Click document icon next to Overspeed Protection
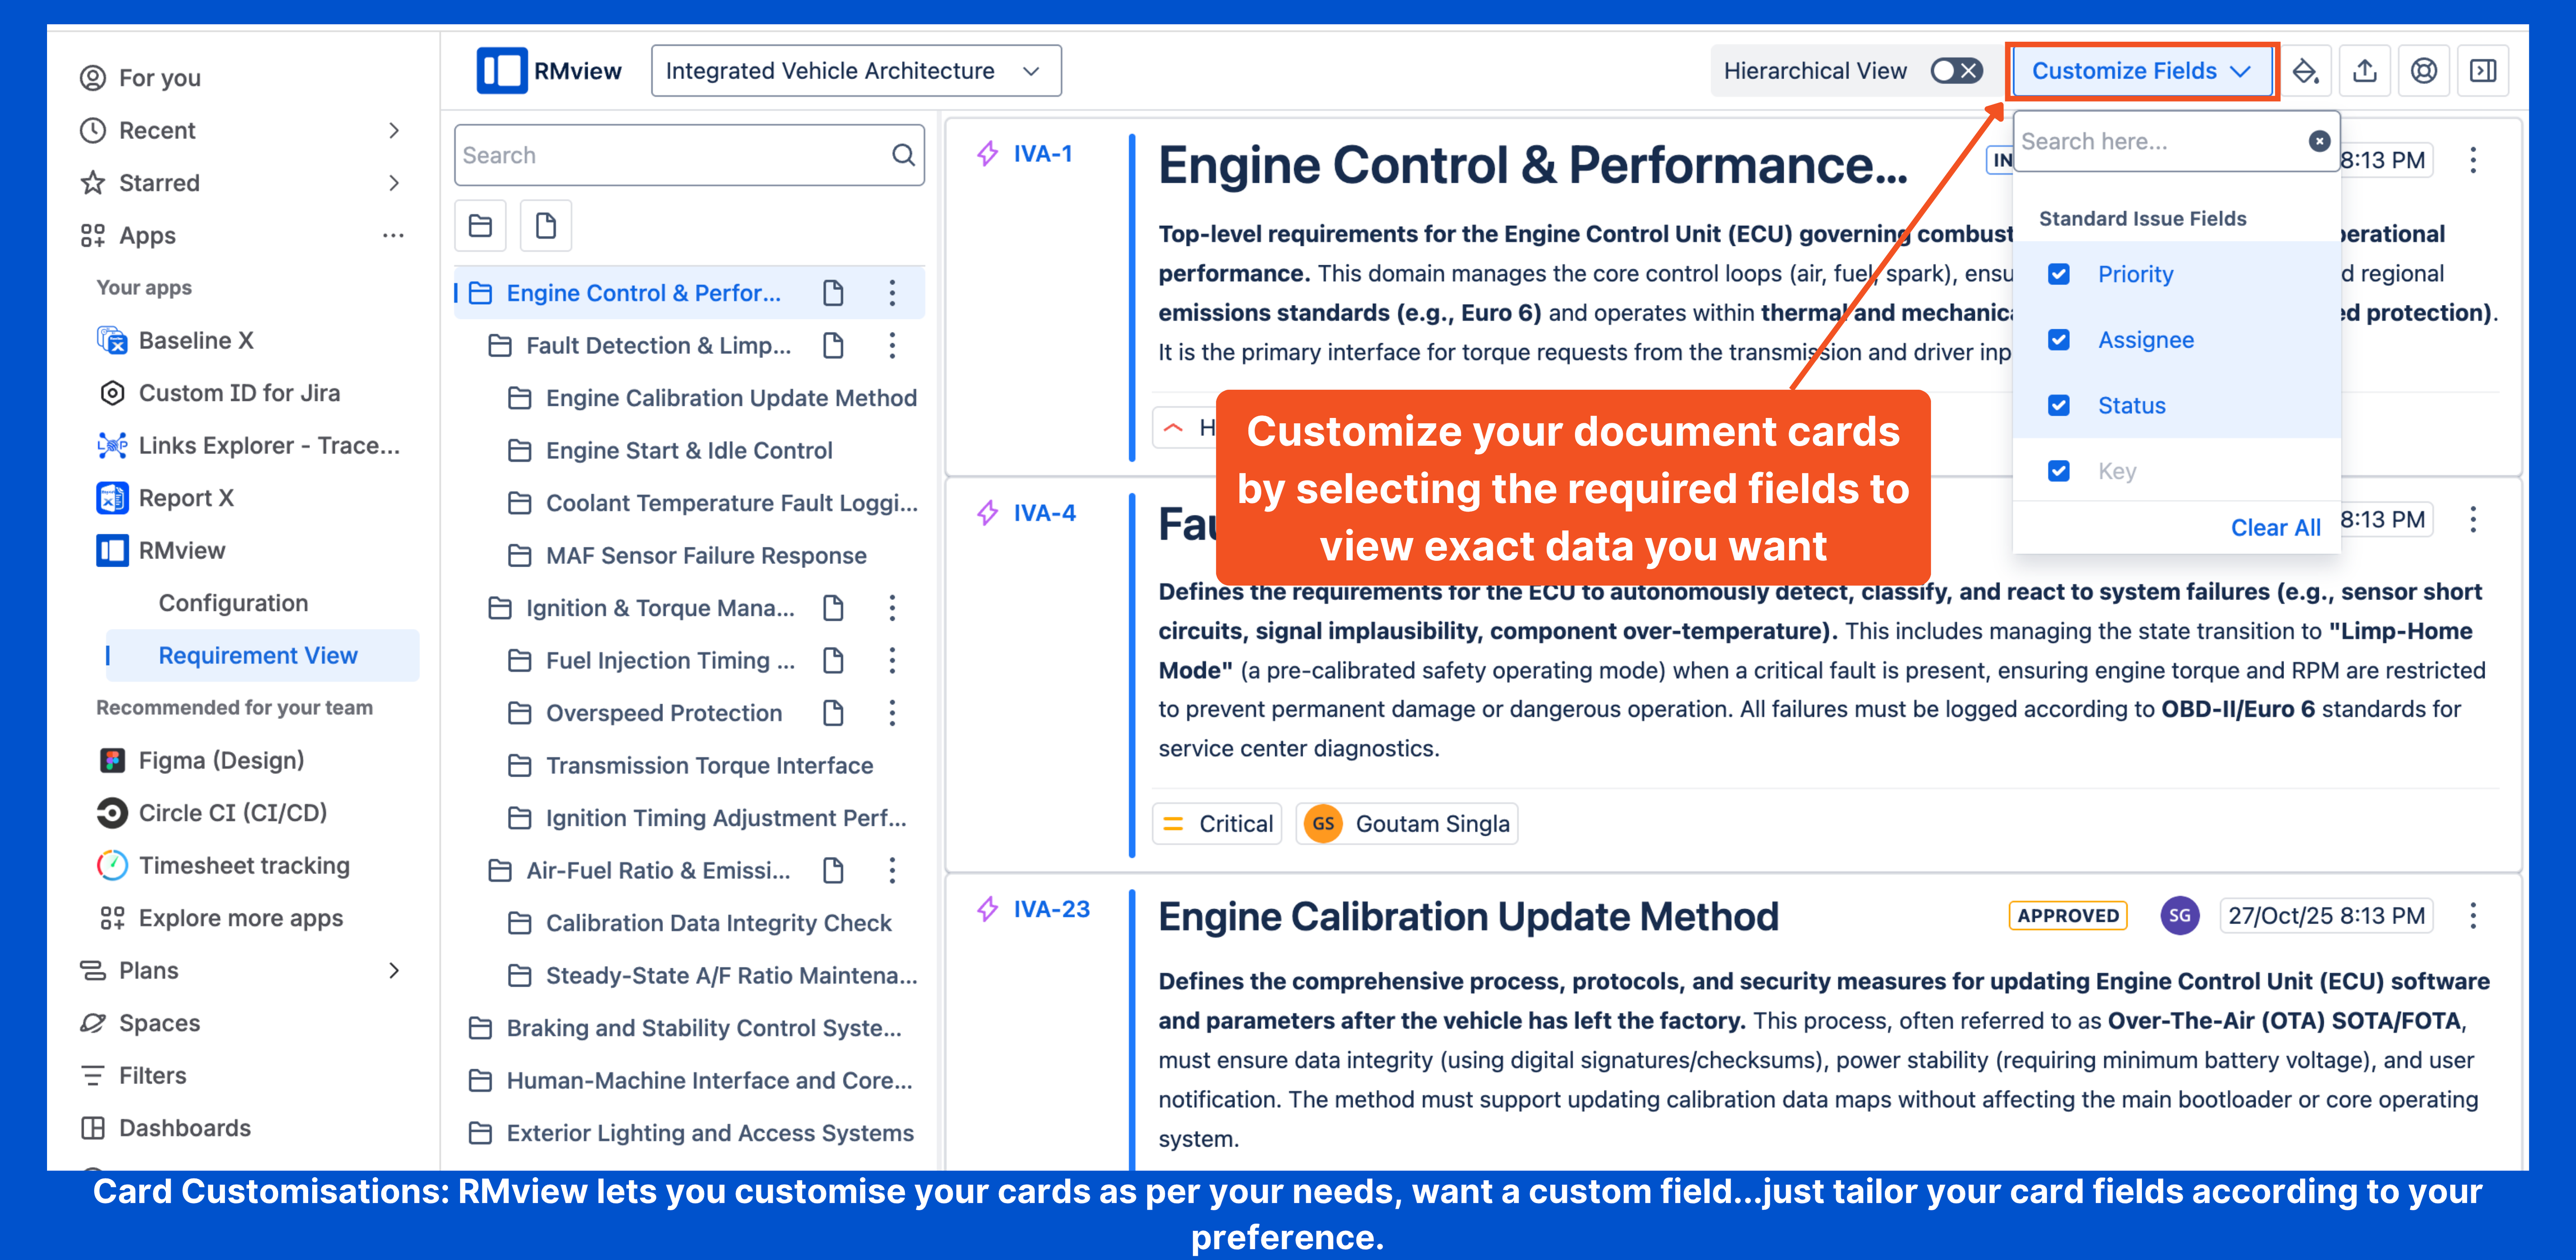2576x1260 pixels. coord(832,713)
